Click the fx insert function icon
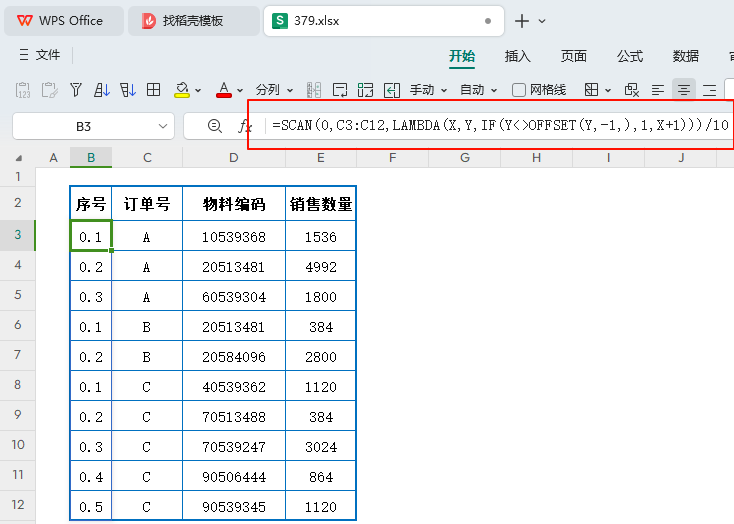Screen dimensions: 734x524 [244, 126]
